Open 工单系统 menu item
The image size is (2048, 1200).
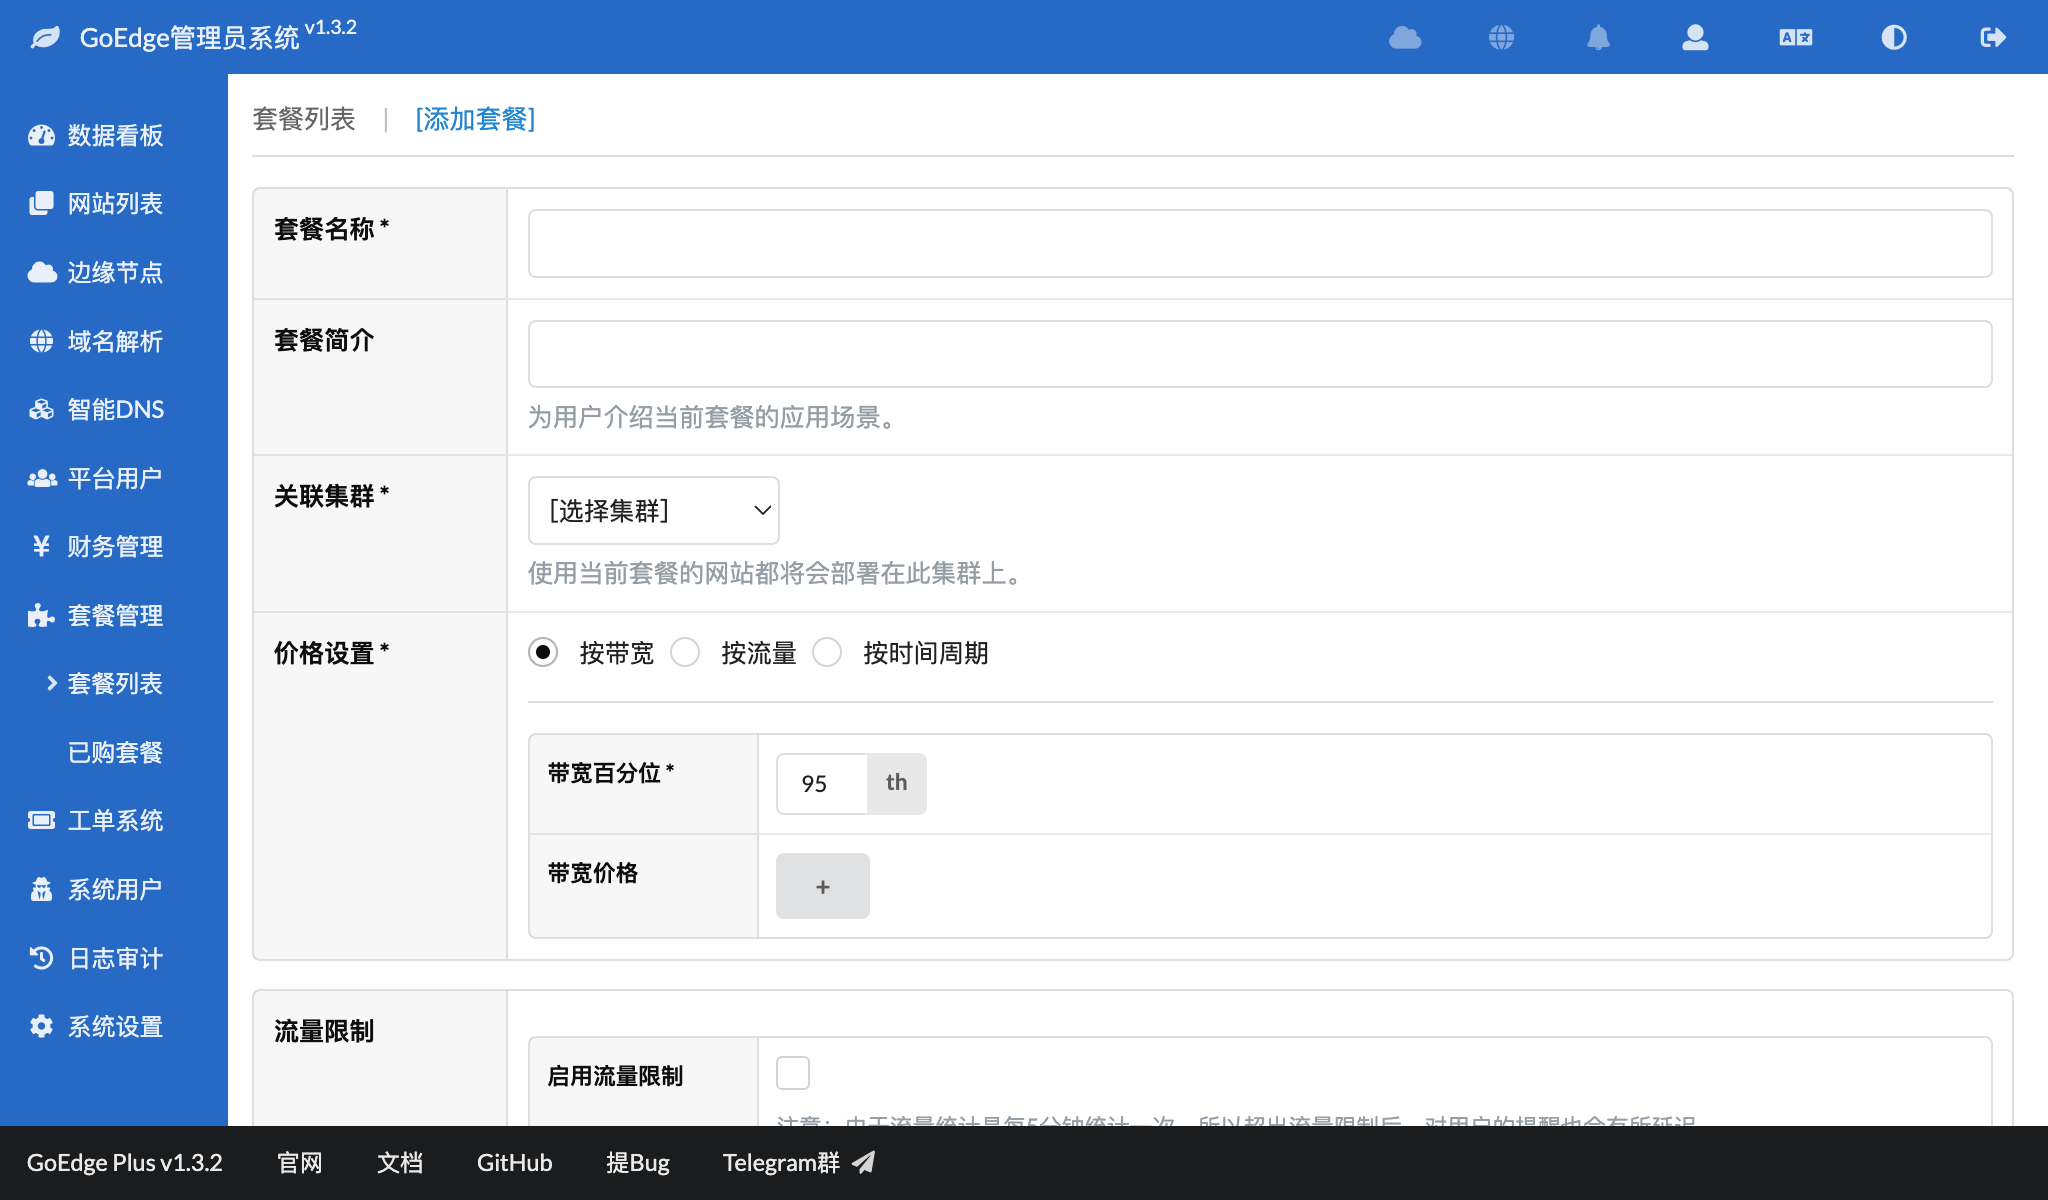pos(115,820)
